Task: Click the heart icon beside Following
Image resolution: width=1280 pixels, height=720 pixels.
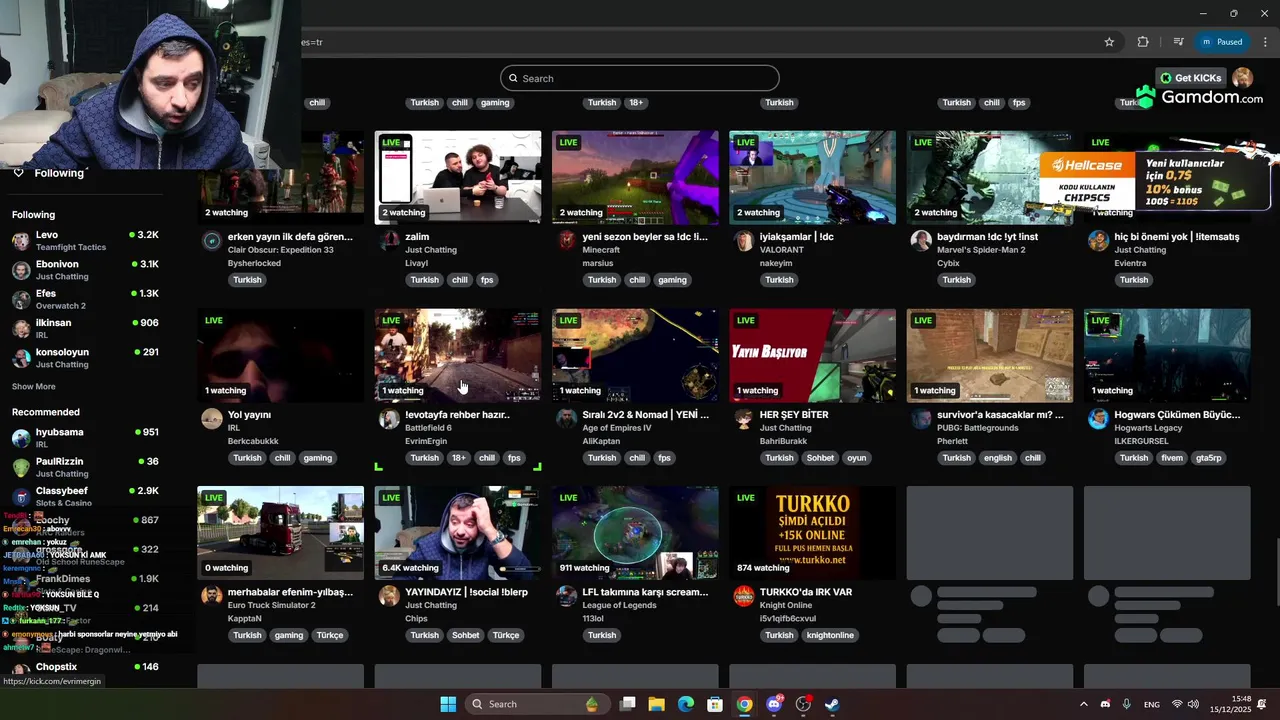Action: pyautogui.click(x=18, y=173)
